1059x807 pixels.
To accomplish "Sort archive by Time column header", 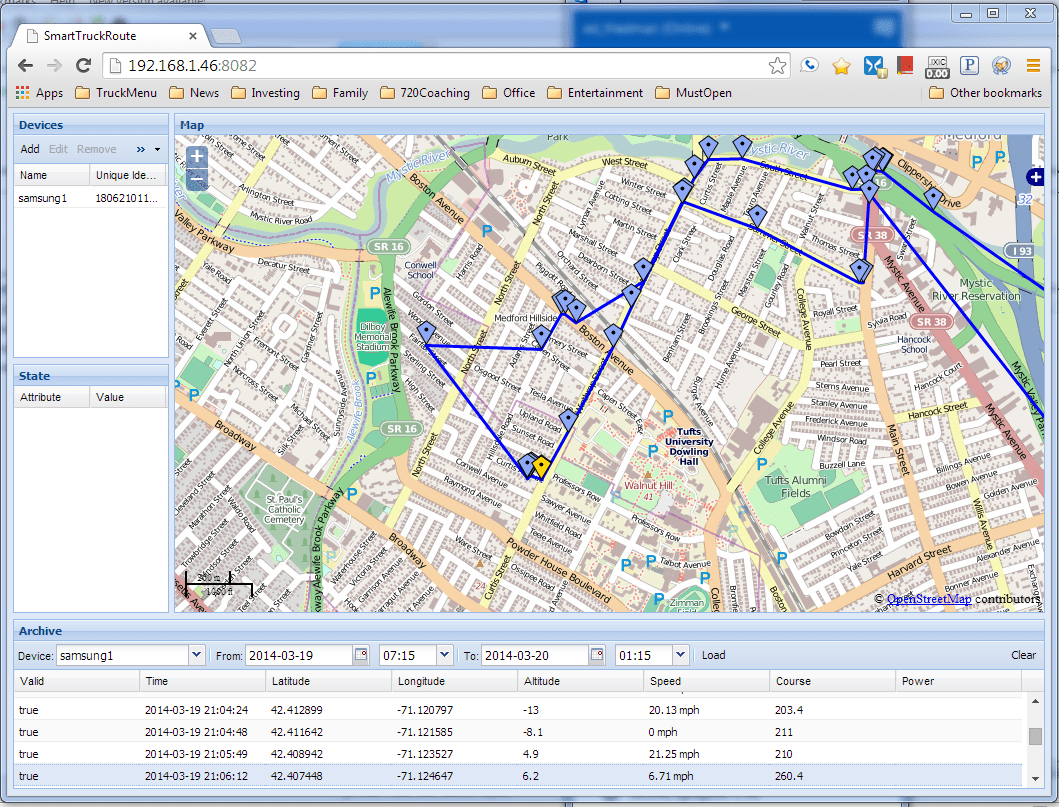I will 203,681.
